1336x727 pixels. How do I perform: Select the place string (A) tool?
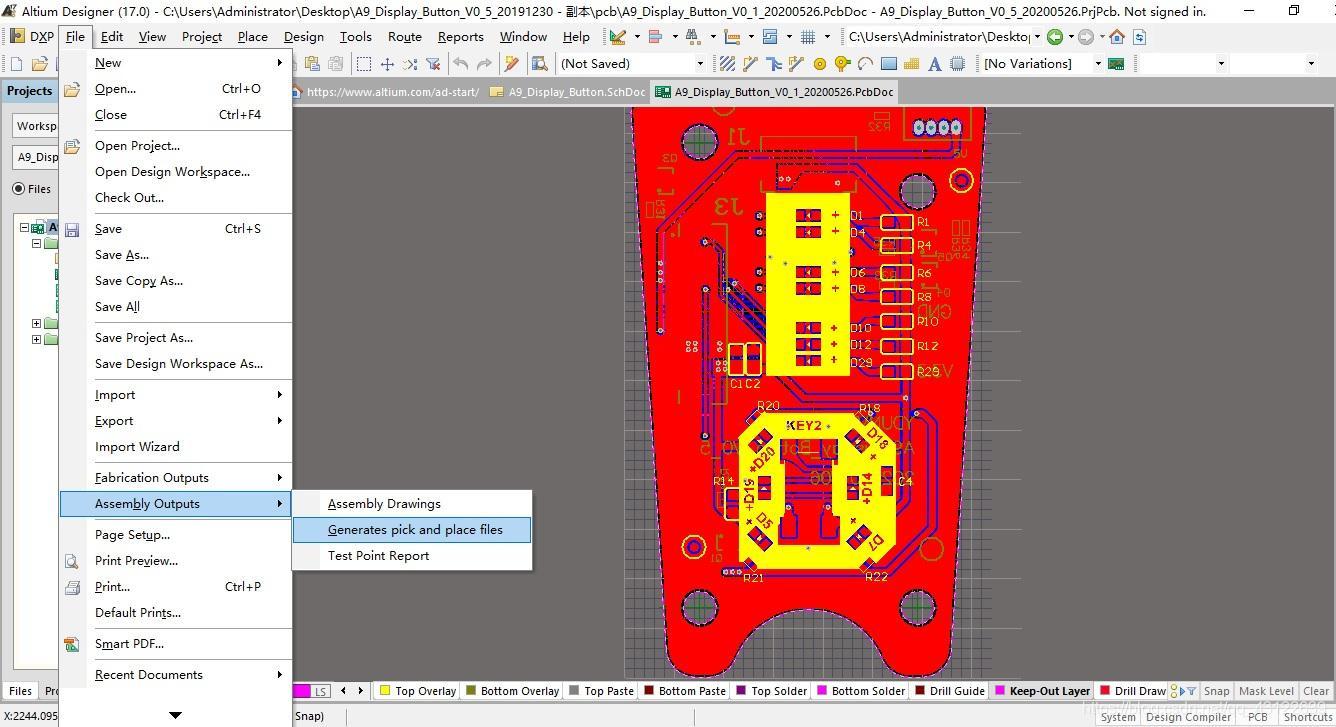935,64
